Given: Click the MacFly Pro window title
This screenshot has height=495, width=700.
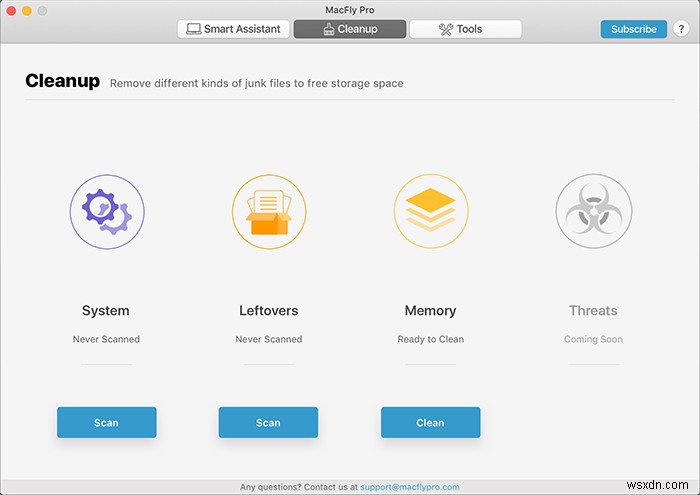Looking at the screenshot, I should coord(350,10).
